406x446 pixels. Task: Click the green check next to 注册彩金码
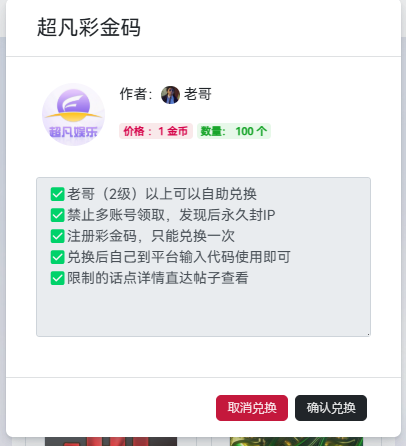click(x=57, y=236)
